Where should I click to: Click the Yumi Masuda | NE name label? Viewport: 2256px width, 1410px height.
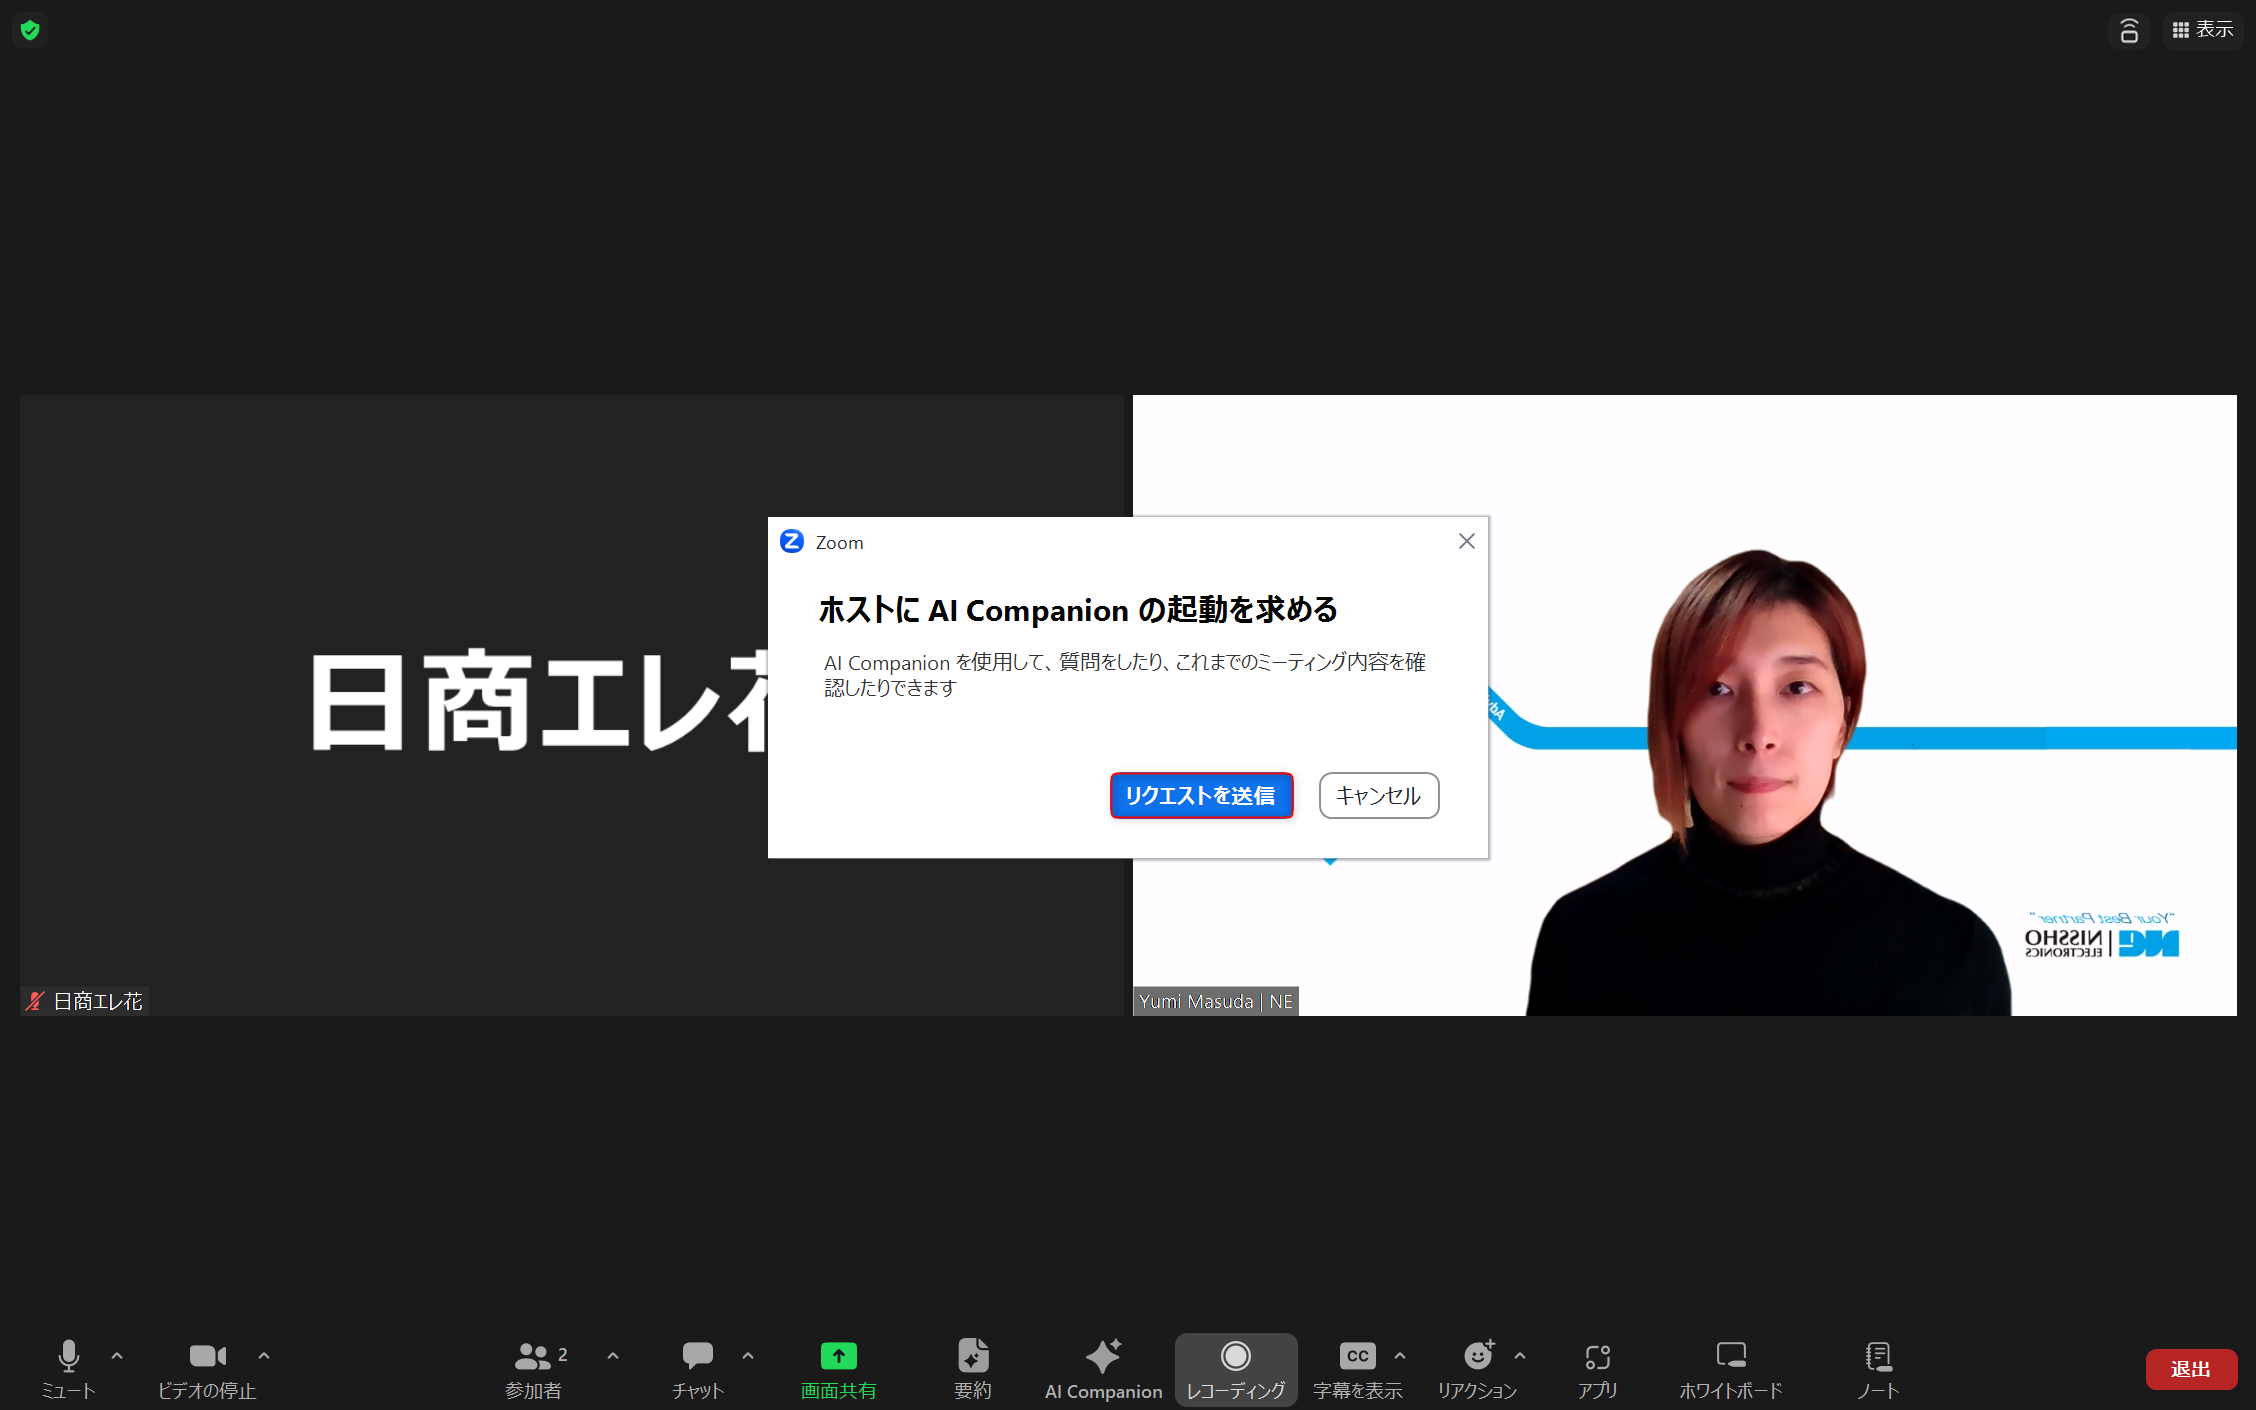click(1215, 1001)
